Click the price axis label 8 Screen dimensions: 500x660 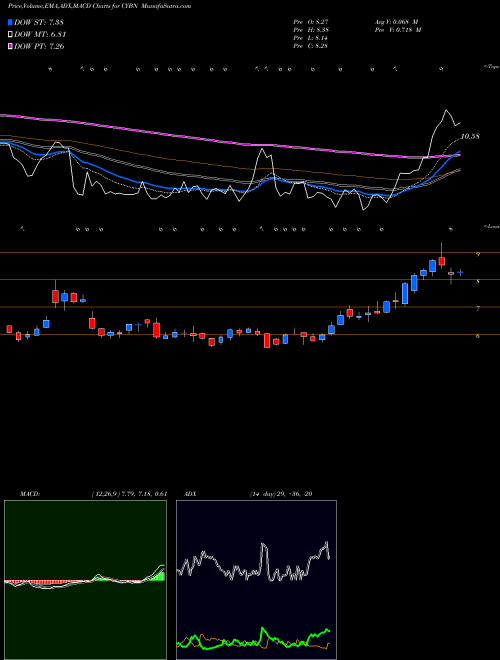[478, 282]
